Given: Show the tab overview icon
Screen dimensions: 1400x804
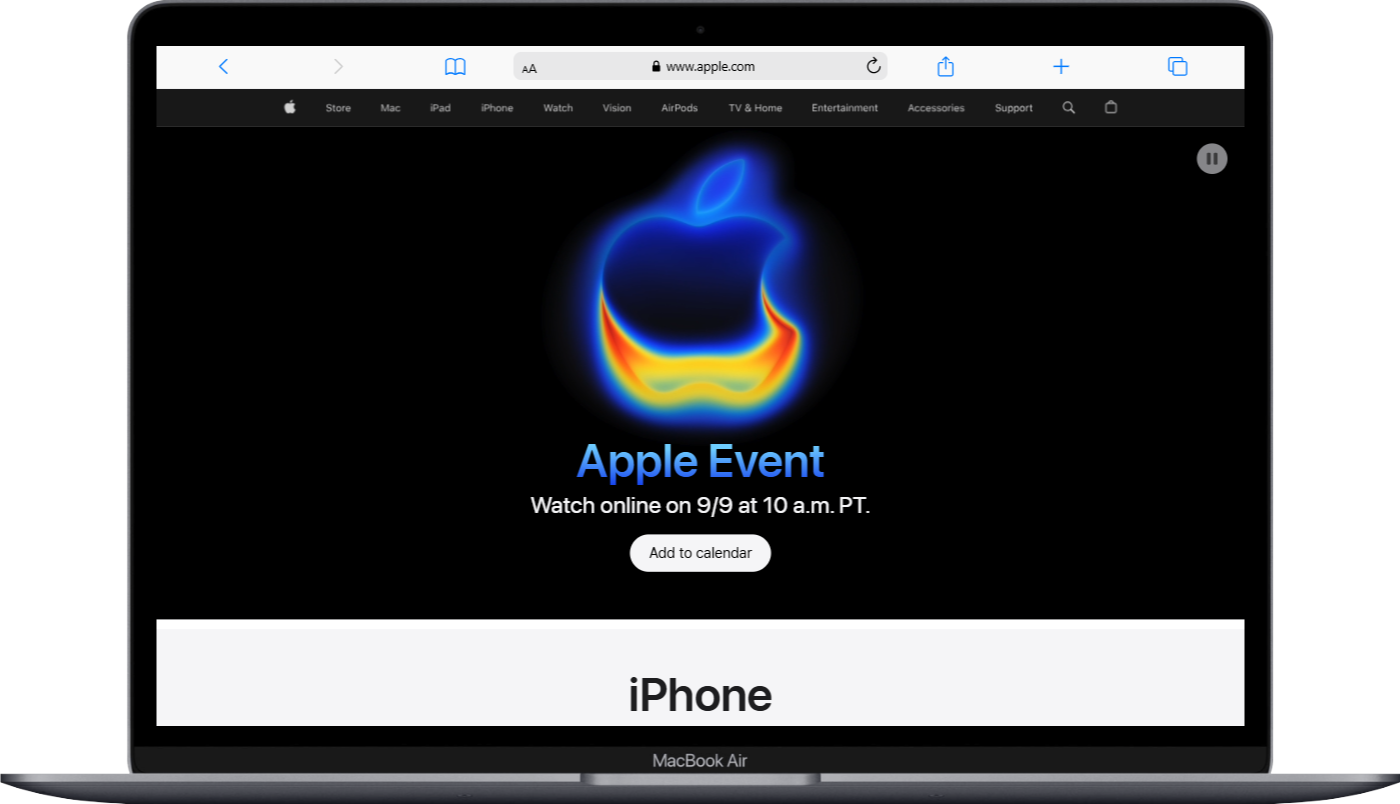Looking at the screenshot, I should [x=1177, y=67].
